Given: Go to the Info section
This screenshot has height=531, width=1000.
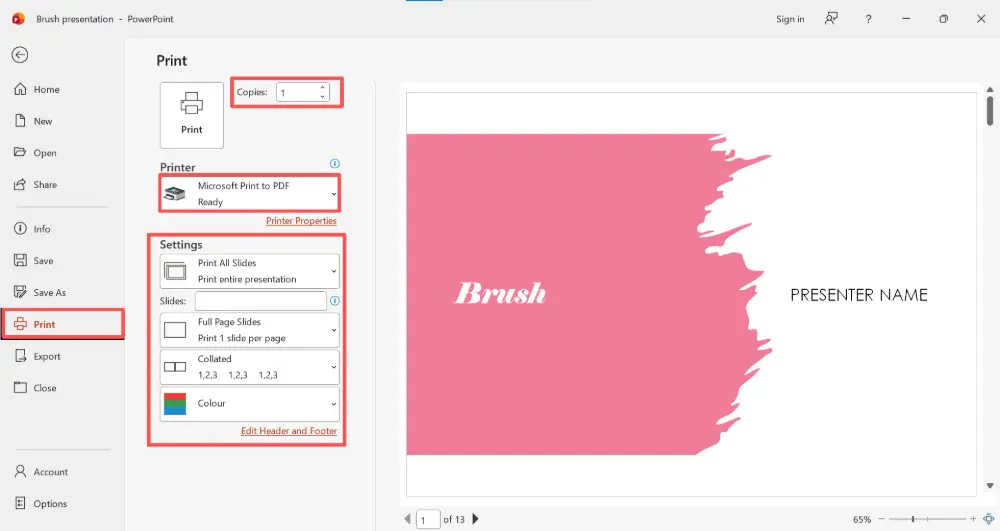Looking at the screenshot, I should [32, 229].
